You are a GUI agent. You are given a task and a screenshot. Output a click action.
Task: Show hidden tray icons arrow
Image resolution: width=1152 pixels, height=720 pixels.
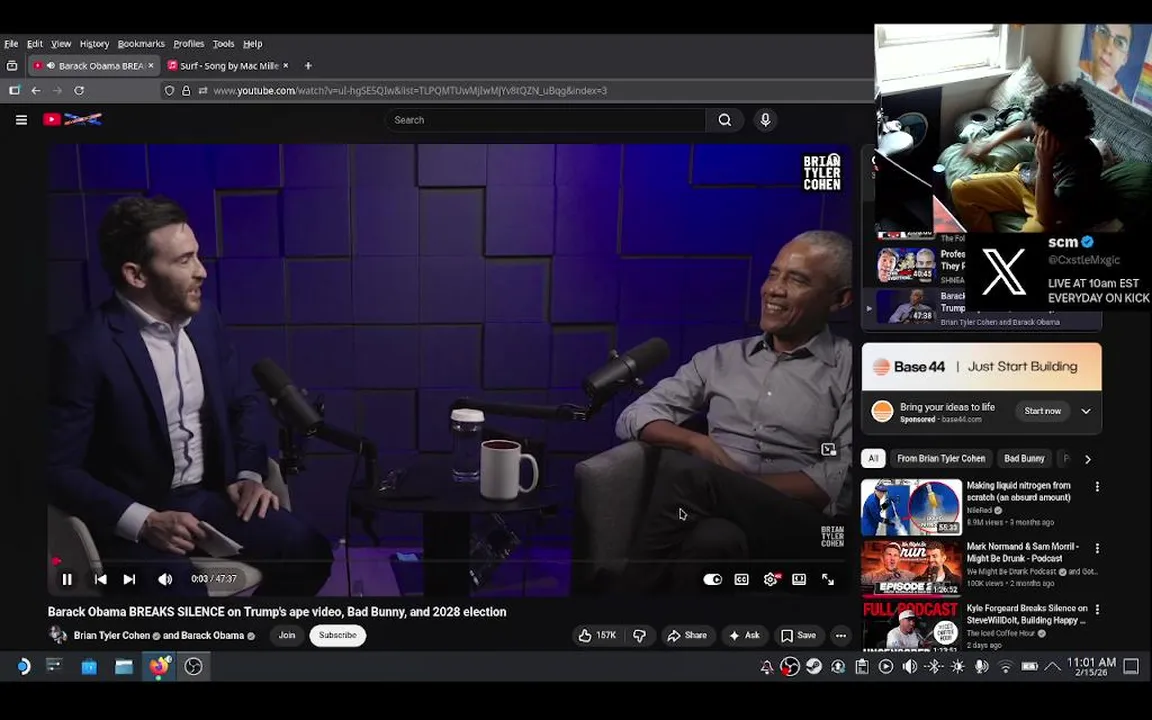click(x=1052, y=666)
